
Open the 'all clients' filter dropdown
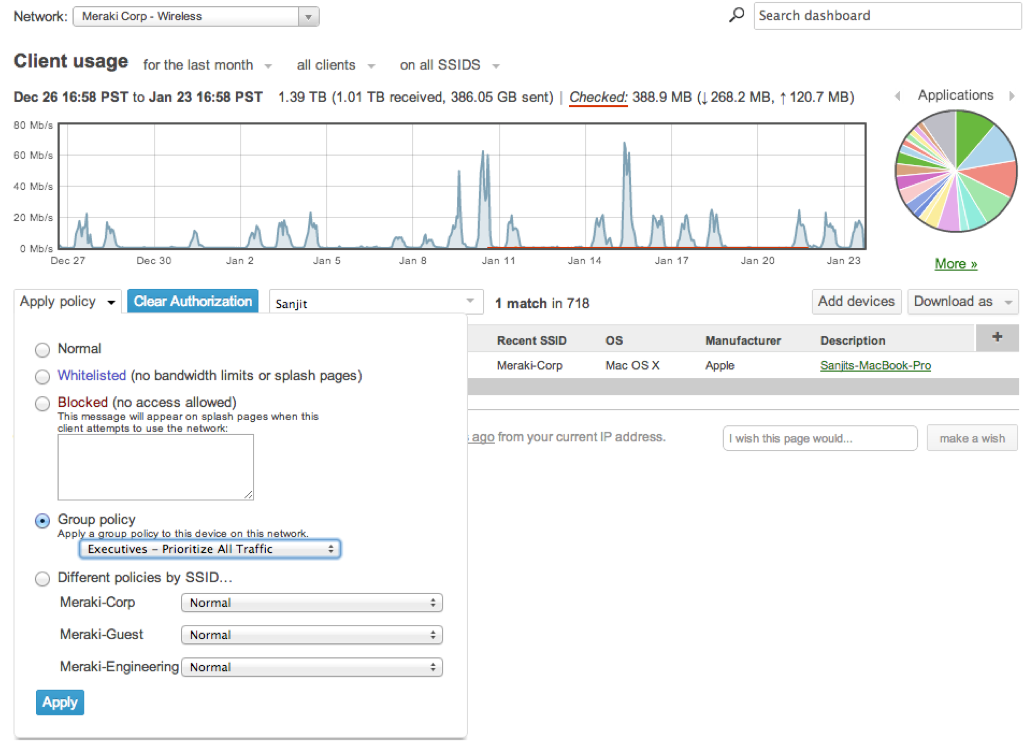(335, 65)
